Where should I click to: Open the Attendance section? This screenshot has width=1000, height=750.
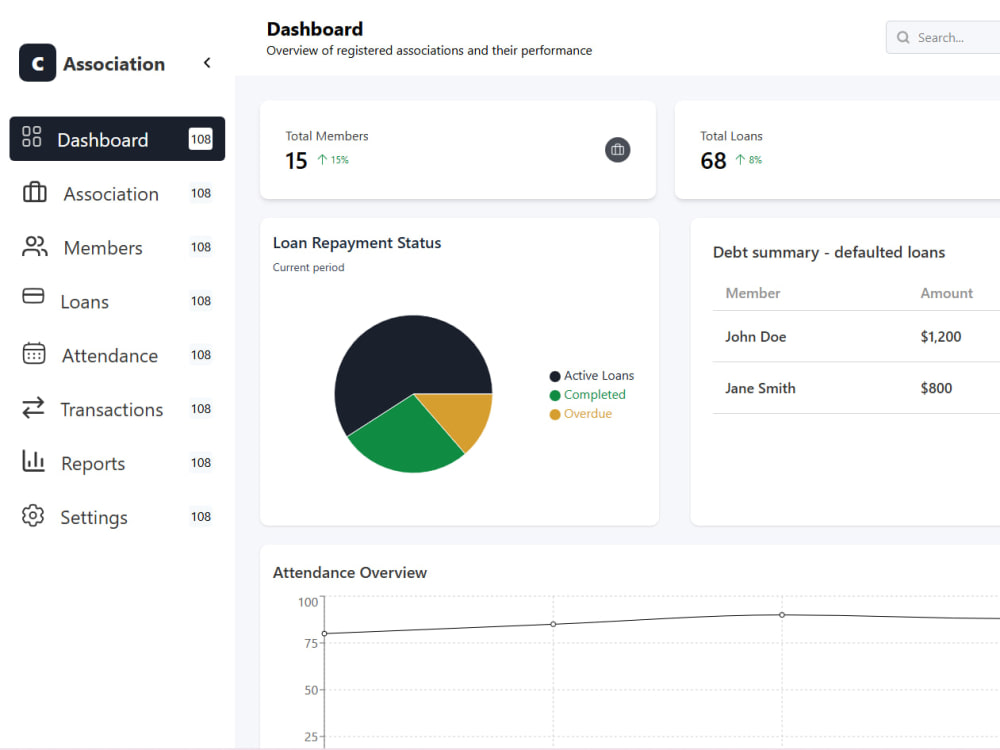[117, 355]
